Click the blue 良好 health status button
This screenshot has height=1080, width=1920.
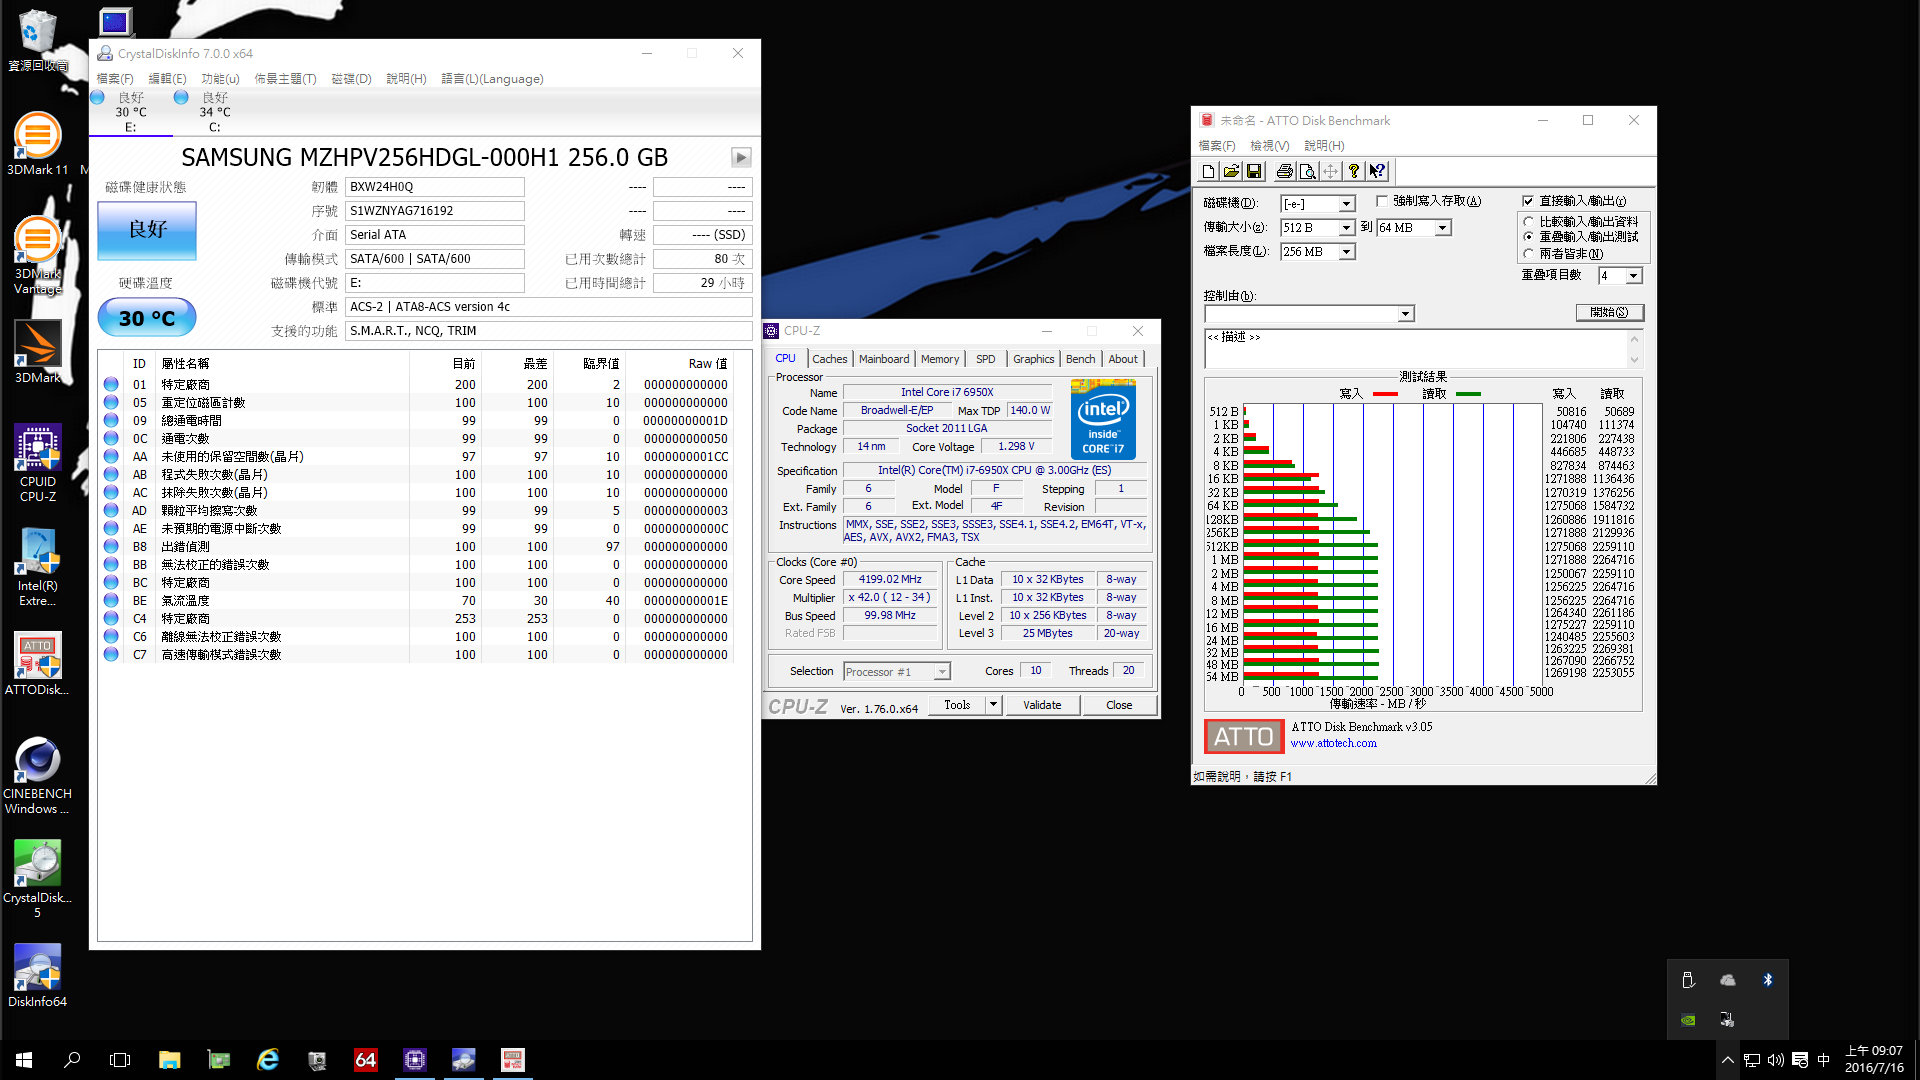[147, 230]
